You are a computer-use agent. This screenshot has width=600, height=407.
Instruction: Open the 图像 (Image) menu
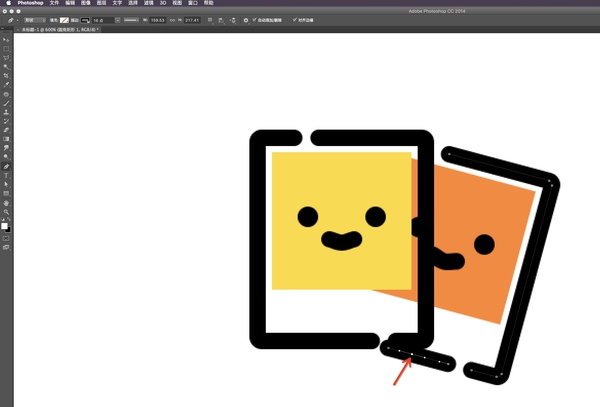(x=86, y=3)
